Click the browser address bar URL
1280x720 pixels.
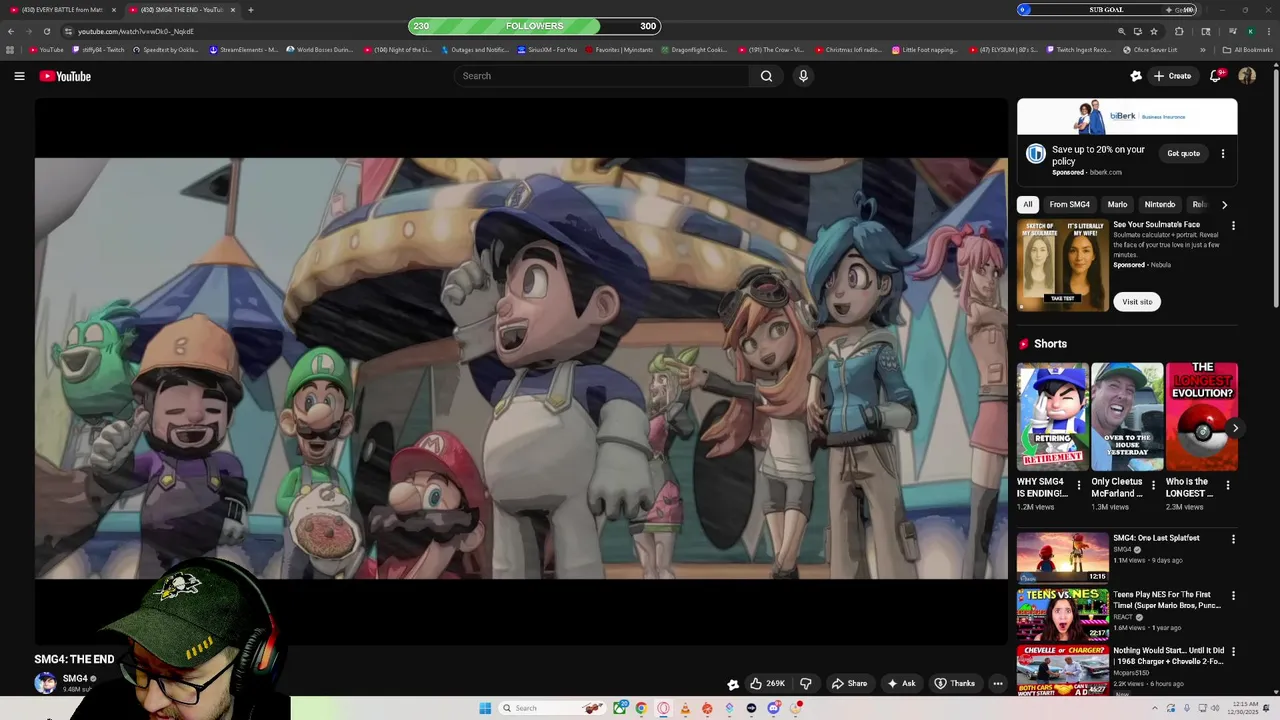tap(136, 31)
